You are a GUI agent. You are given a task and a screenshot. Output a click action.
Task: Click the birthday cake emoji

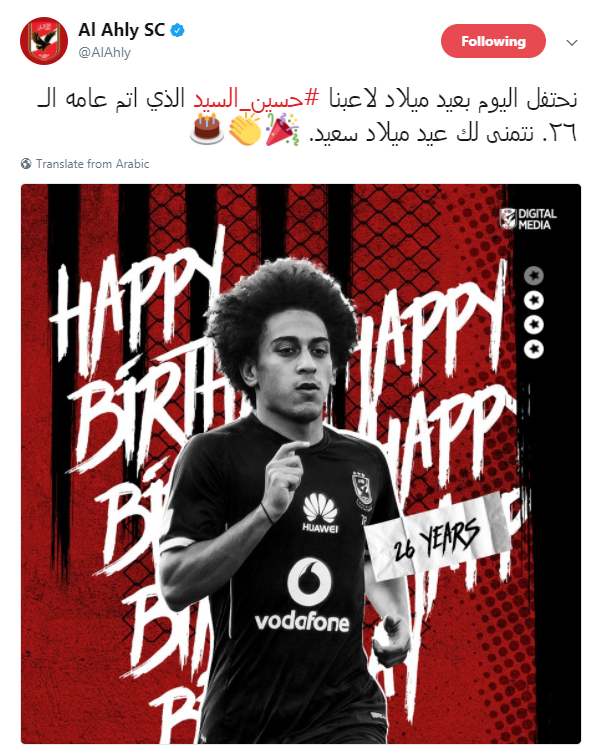tap(207, 129)
